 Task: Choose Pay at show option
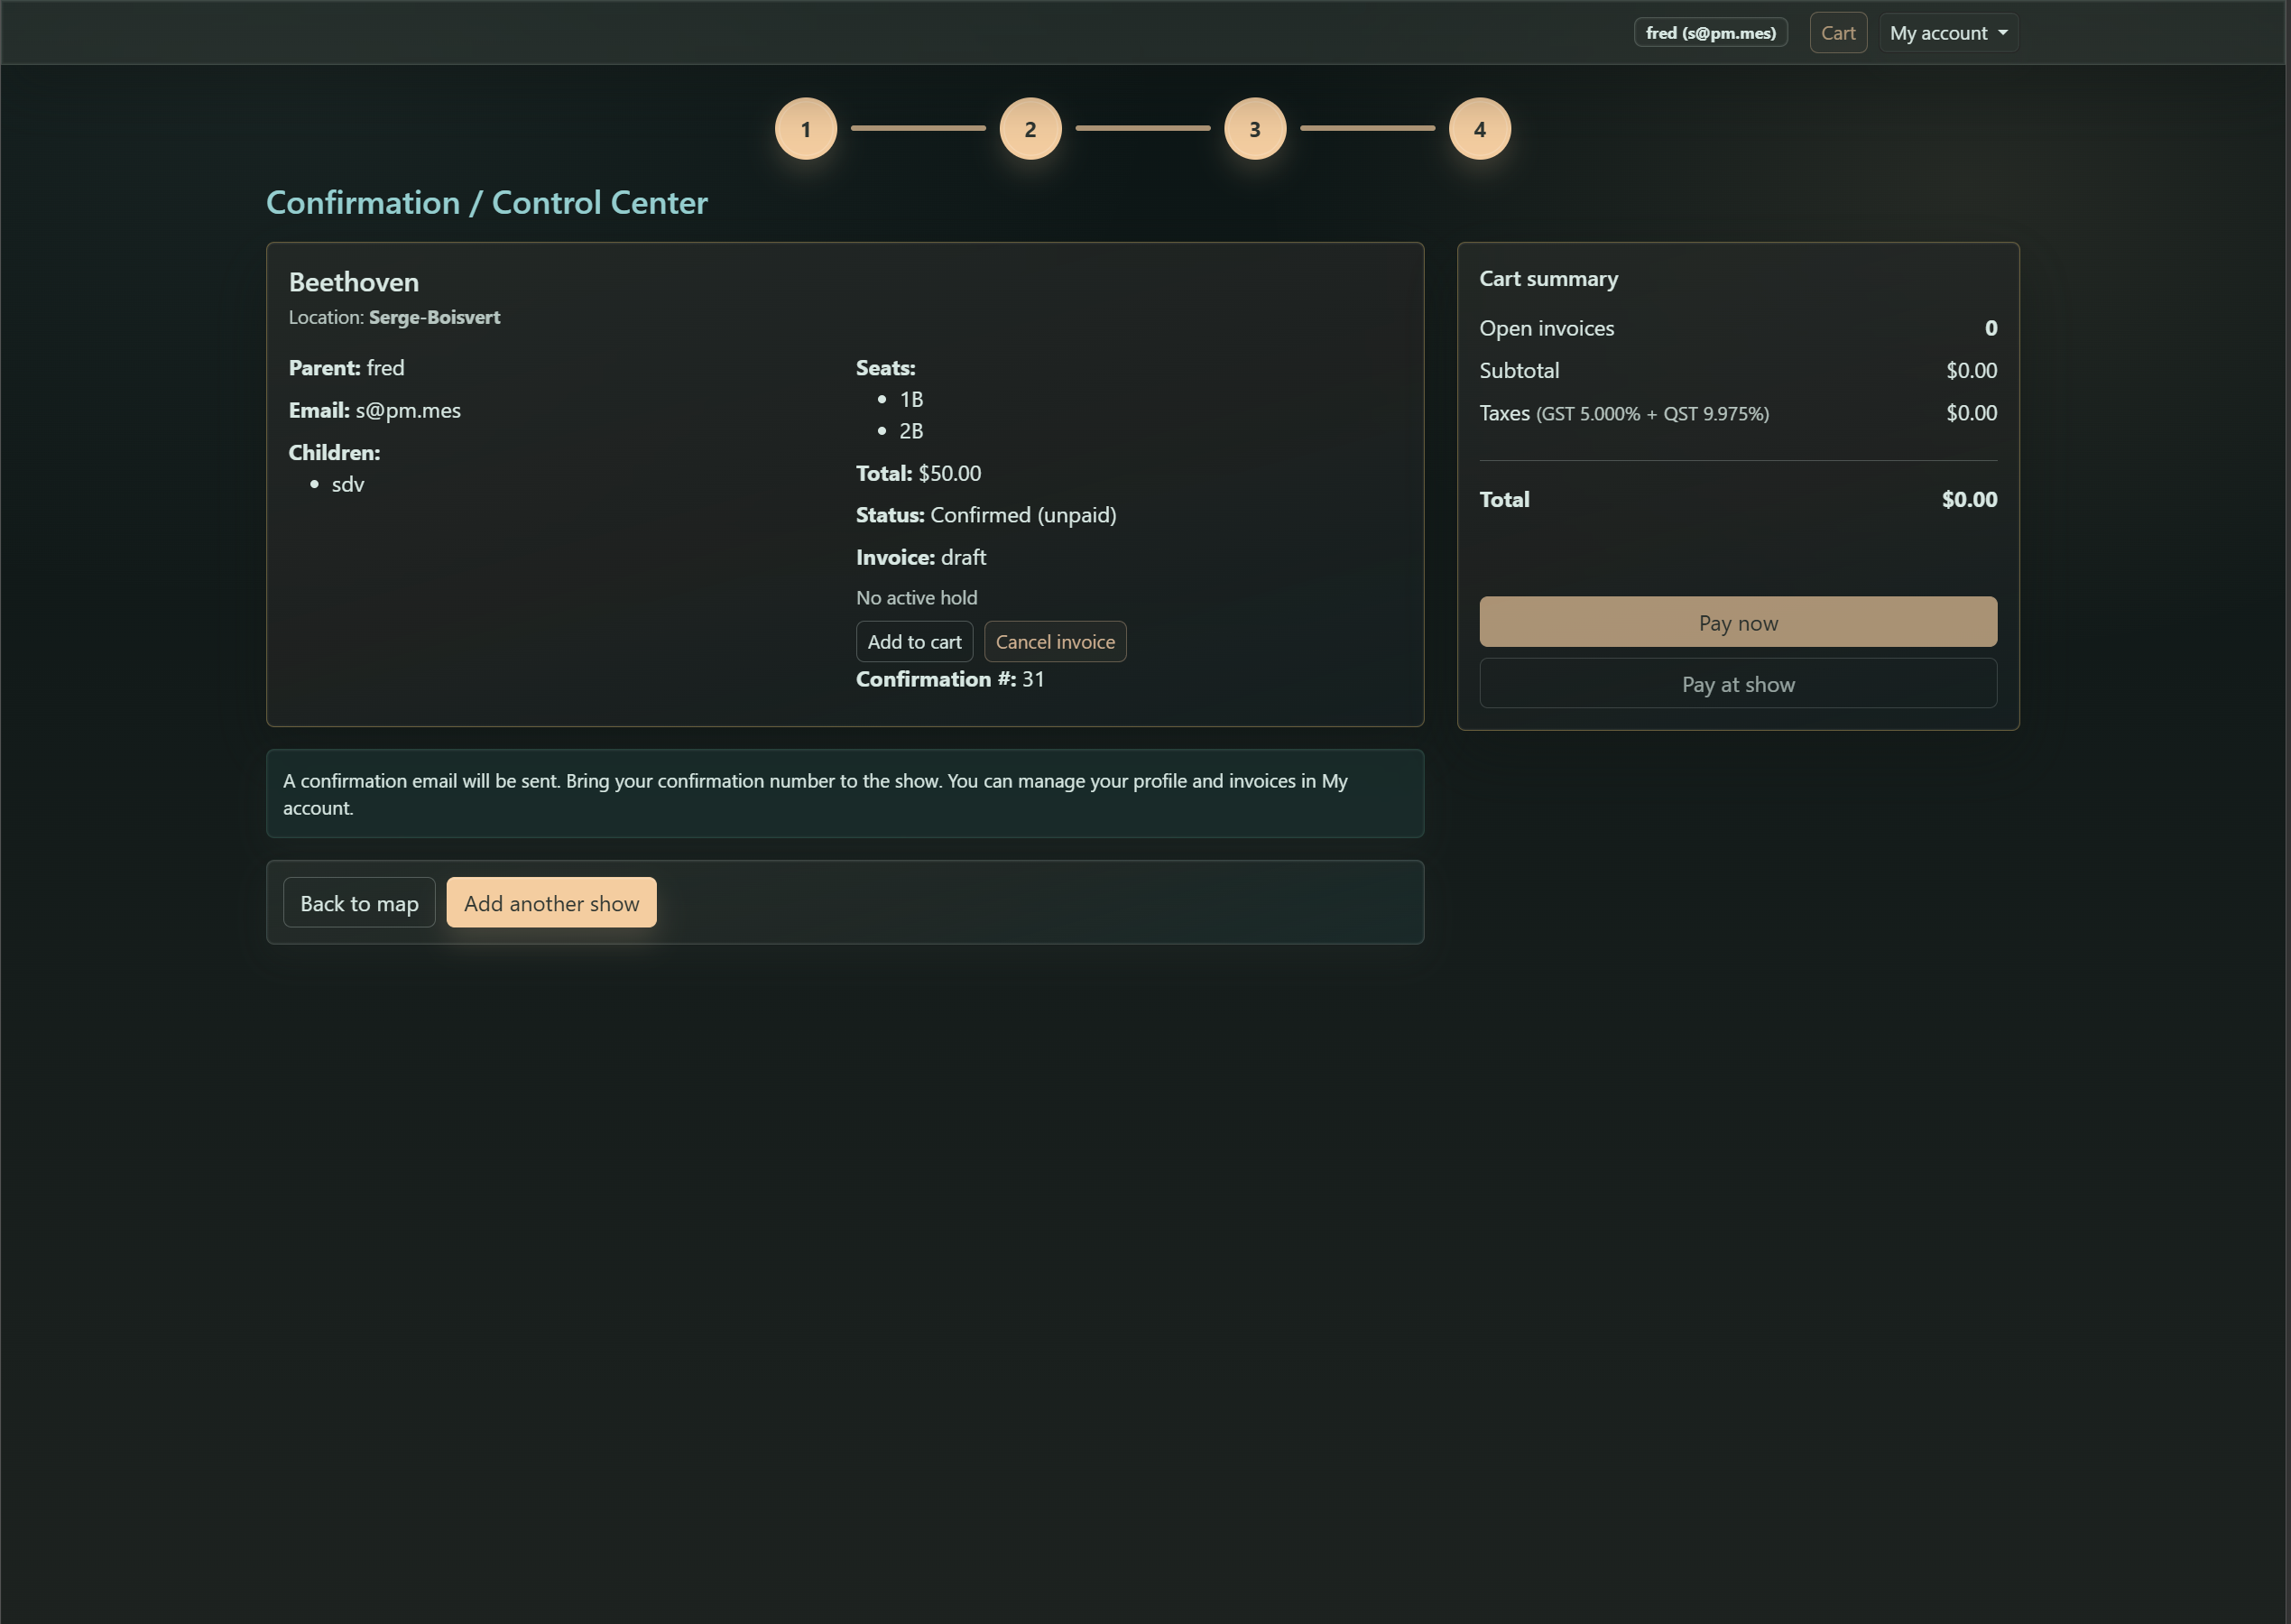point(1737,684)
